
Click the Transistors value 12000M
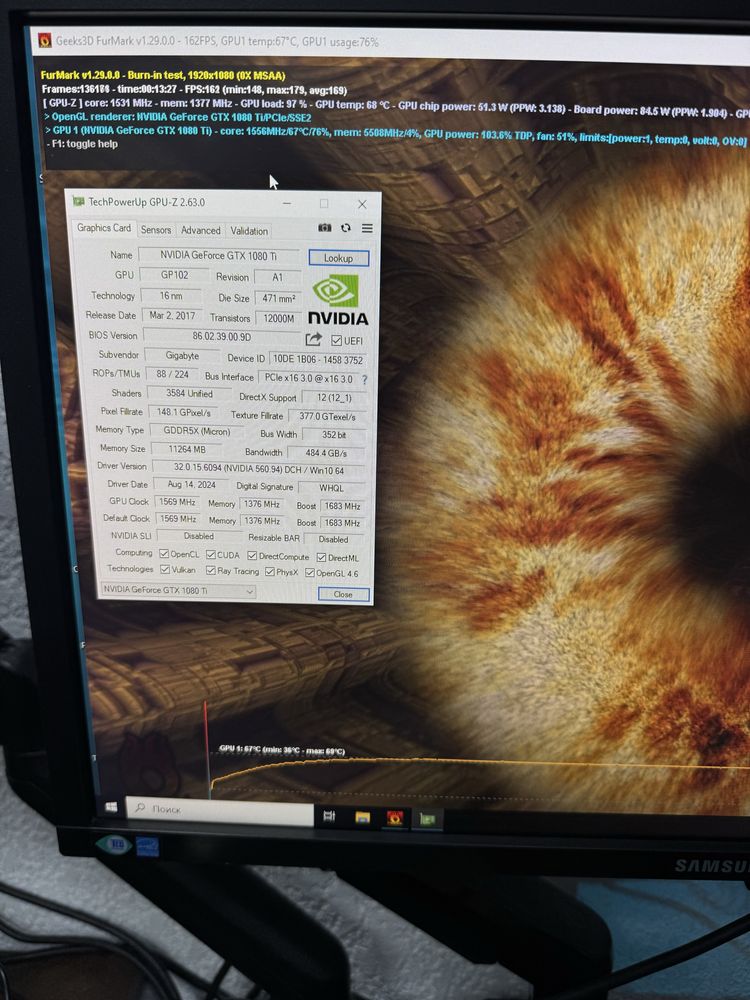pos(279,318)
